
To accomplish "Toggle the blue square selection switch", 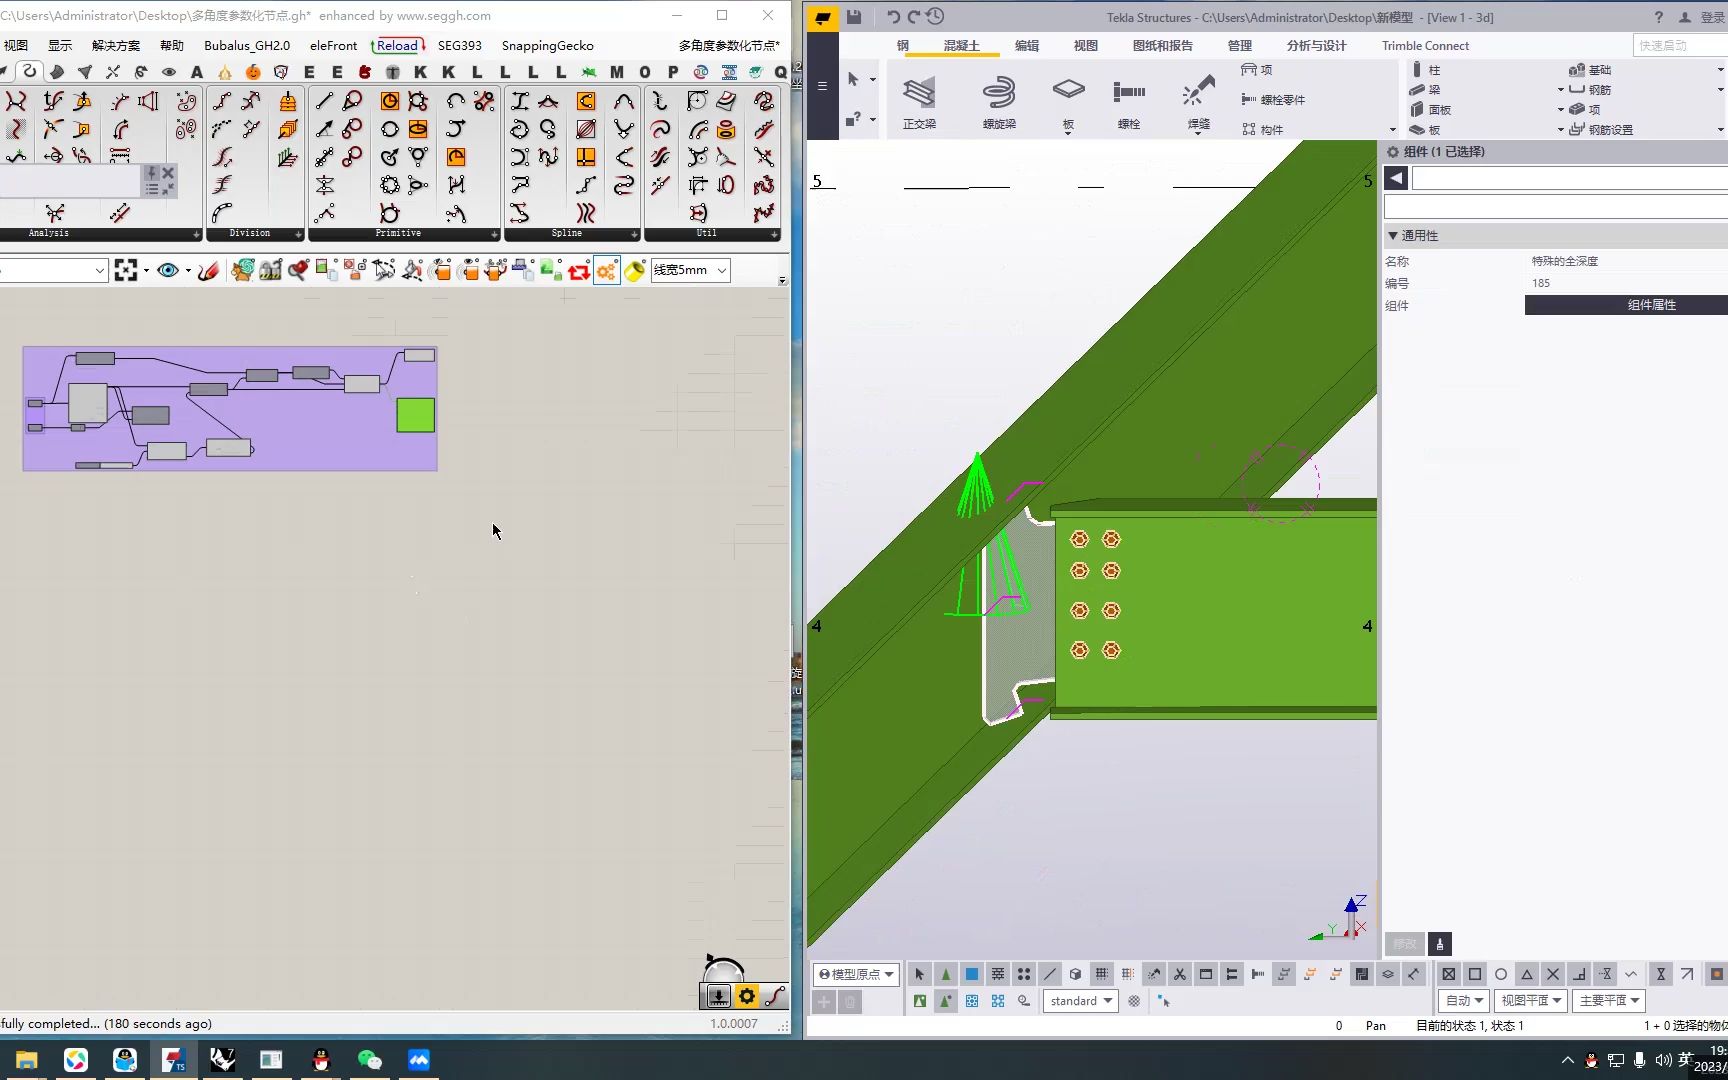I will tap(971, 974).
